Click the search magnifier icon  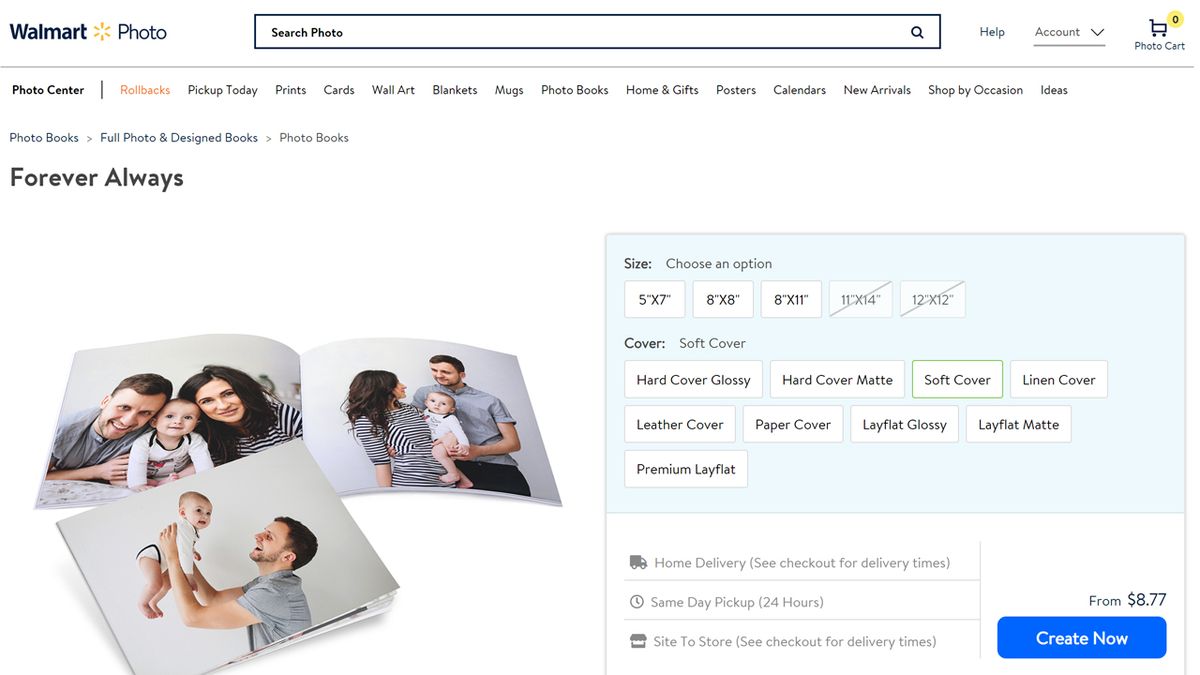(x=916, y=31)
